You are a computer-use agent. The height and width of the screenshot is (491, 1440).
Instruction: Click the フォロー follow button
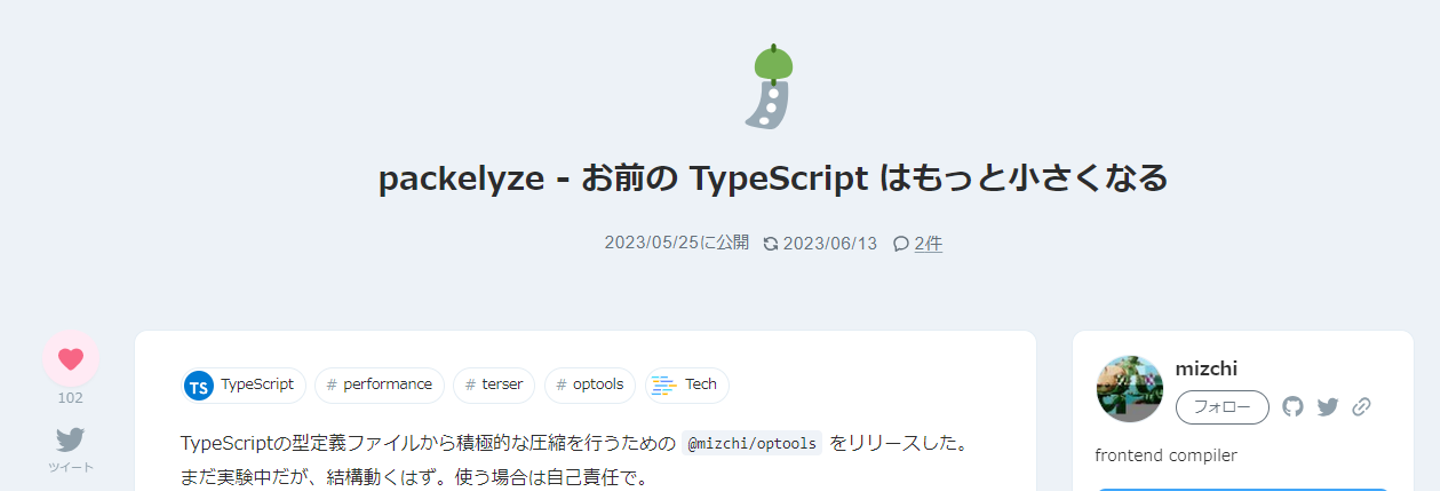[x=1222, y=407]
